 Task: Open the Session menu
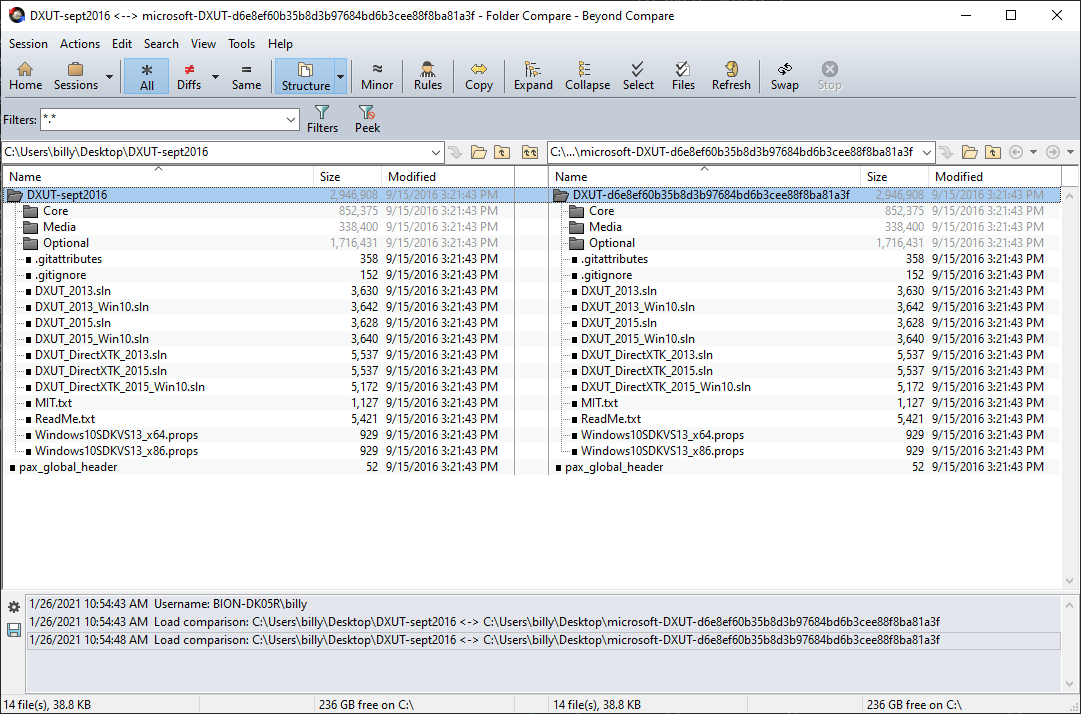point(28,43)
